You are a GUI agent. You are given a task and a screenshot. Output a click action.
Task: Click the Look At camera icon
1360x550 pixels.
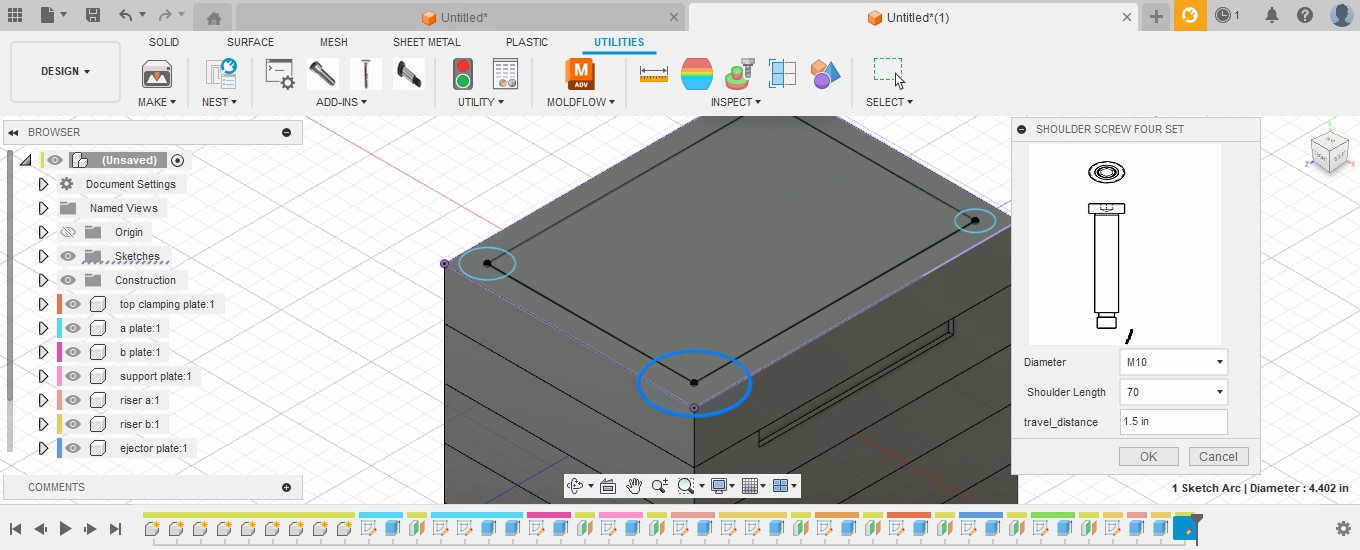(608, 486)
